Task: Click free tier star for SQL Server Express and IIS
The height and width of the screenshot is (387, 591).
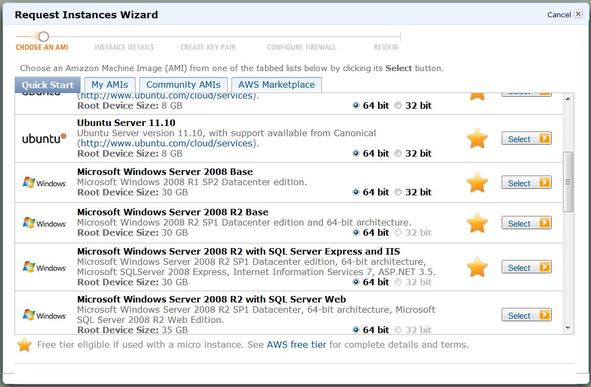Action: pos(477,267)
